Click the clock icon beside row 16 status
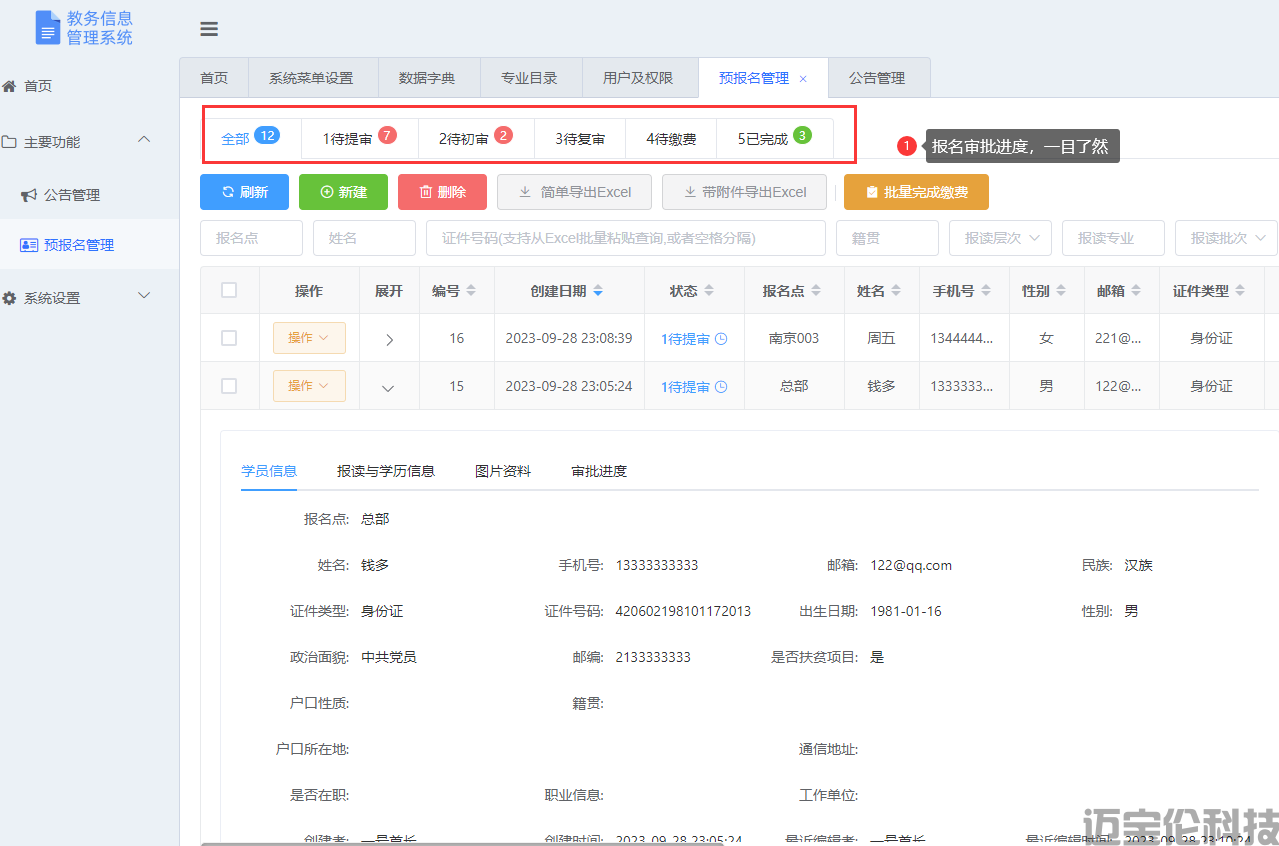The height and width of the screenshot is (846, 1279). (x=721, y=339)
